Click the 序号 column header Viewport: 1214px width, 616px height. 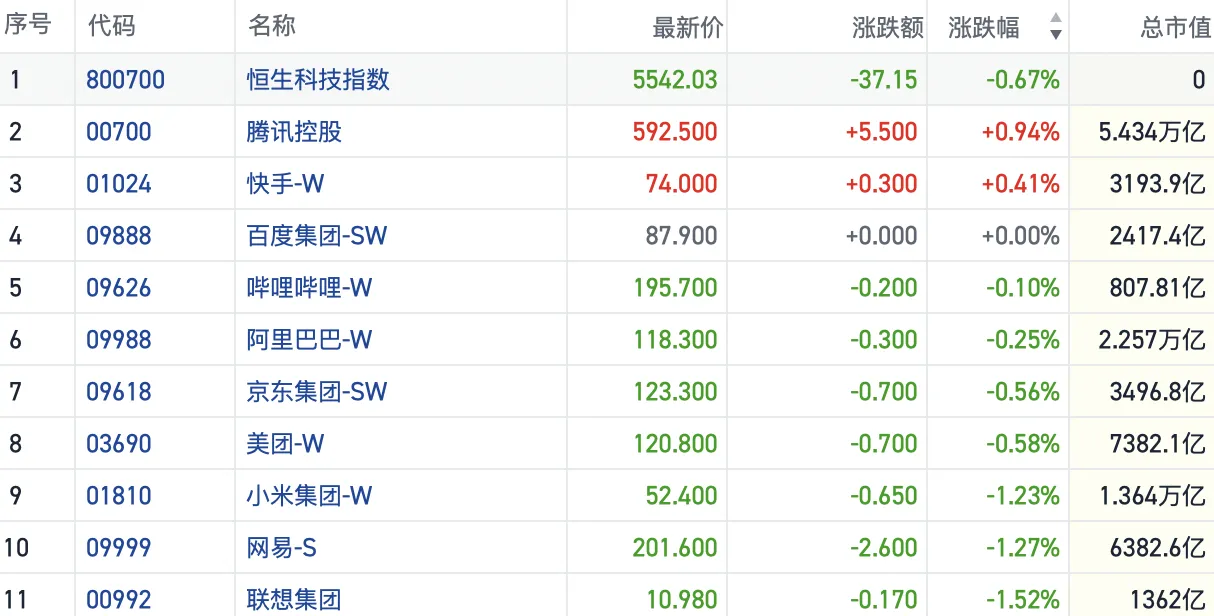28,26
